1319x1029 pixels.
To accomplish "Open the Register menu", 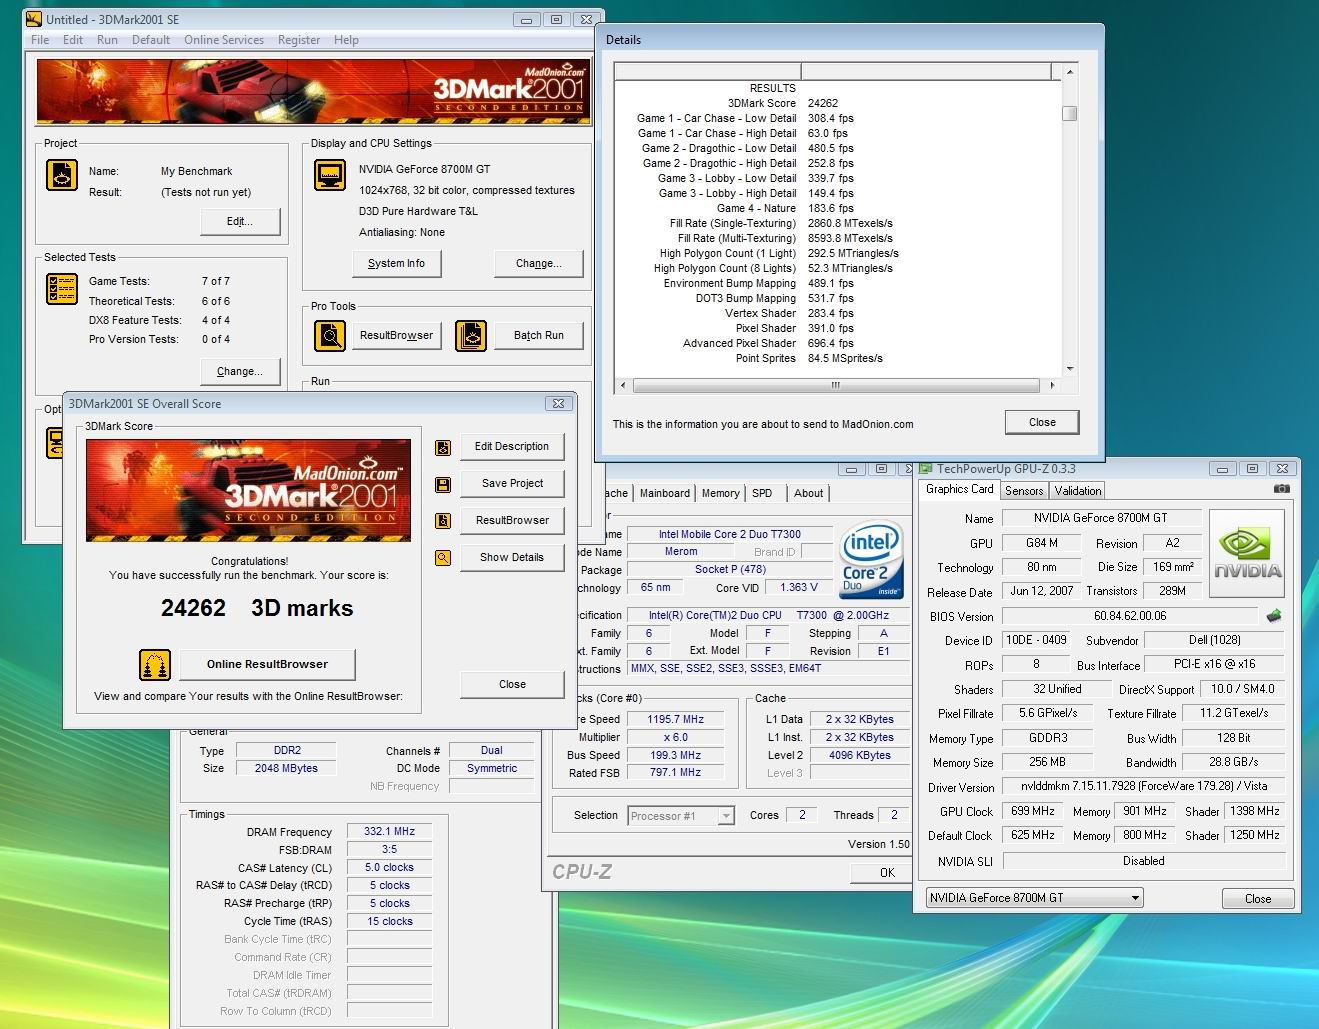I will pyautogui.click(x=299, y=40).
